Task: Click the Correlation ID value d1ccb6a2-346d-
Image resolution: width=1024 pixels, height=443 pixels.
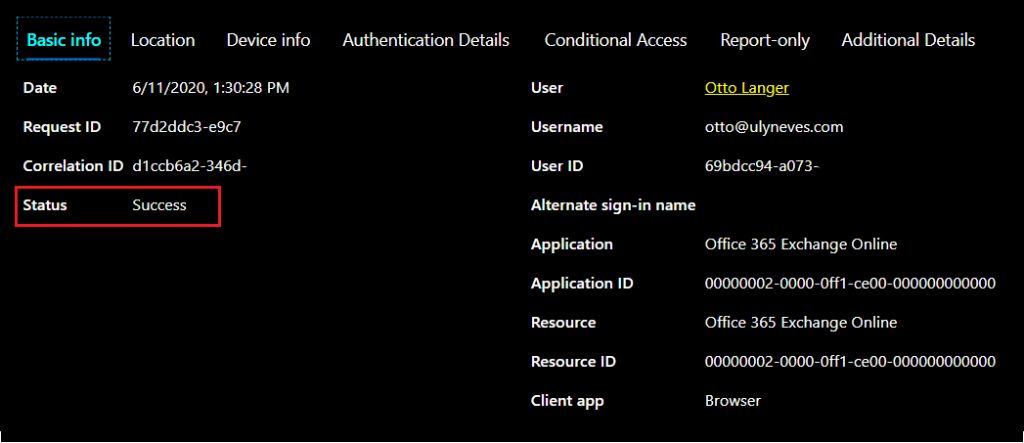Action: click(x=189, y=166)
